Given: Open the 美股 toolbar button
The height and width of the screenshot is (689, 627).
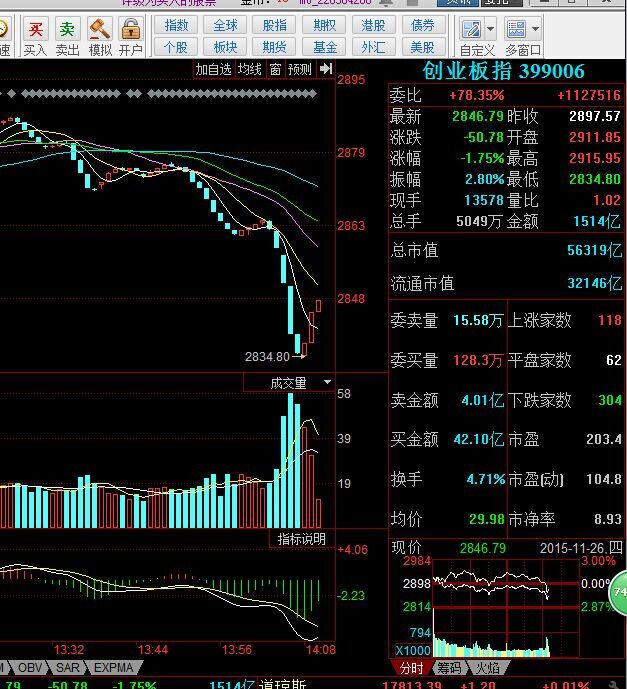Looking at the screenshot, I should click(423, 47).
